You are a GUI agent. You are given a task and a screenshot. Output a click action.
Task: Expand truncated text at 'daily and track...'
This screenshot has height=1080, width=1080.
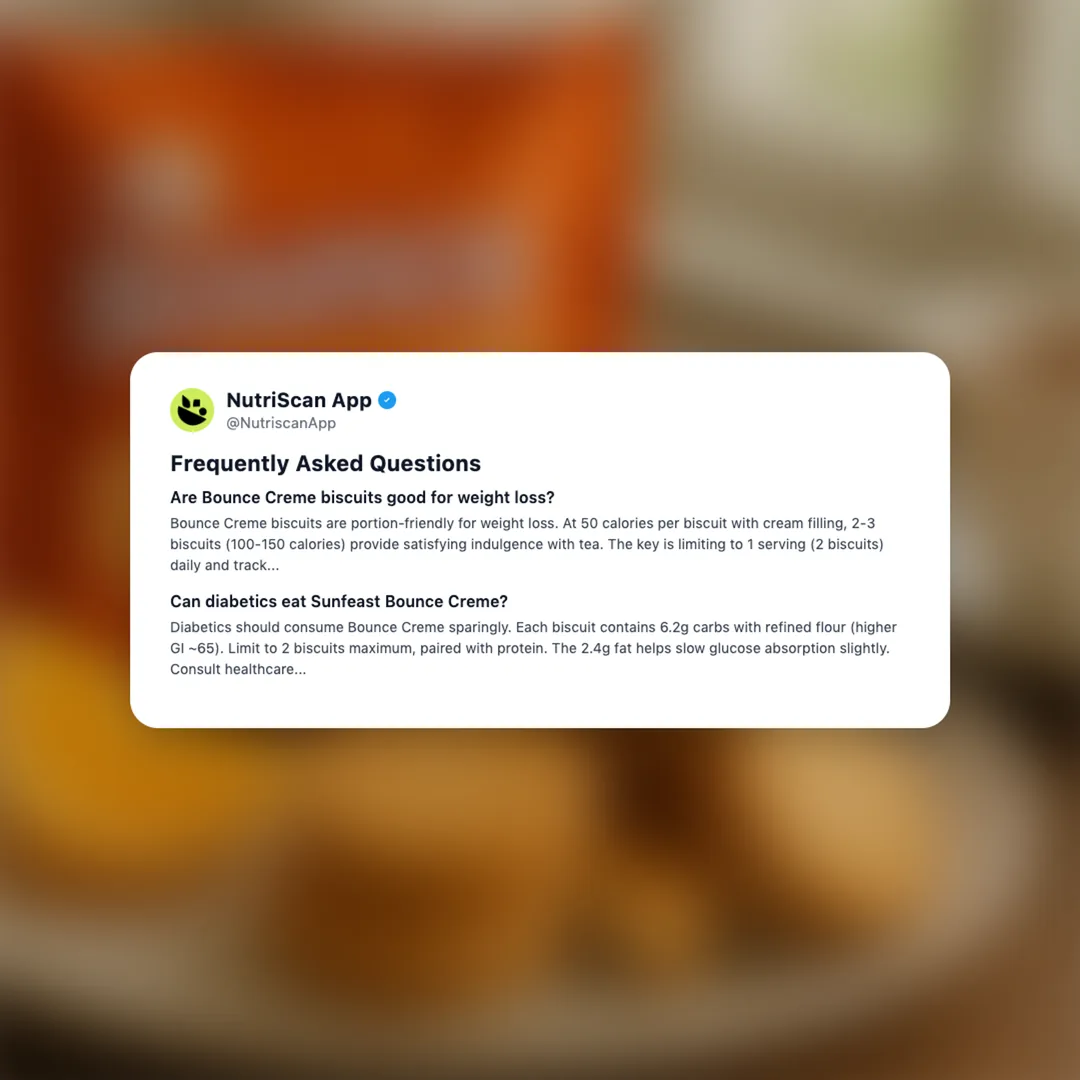click(225, 565)
